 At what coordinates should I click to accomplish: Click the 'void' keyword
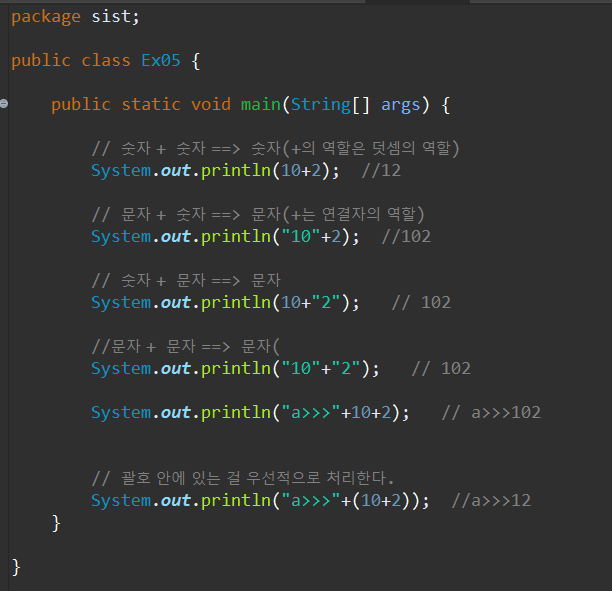coord(211,105)
